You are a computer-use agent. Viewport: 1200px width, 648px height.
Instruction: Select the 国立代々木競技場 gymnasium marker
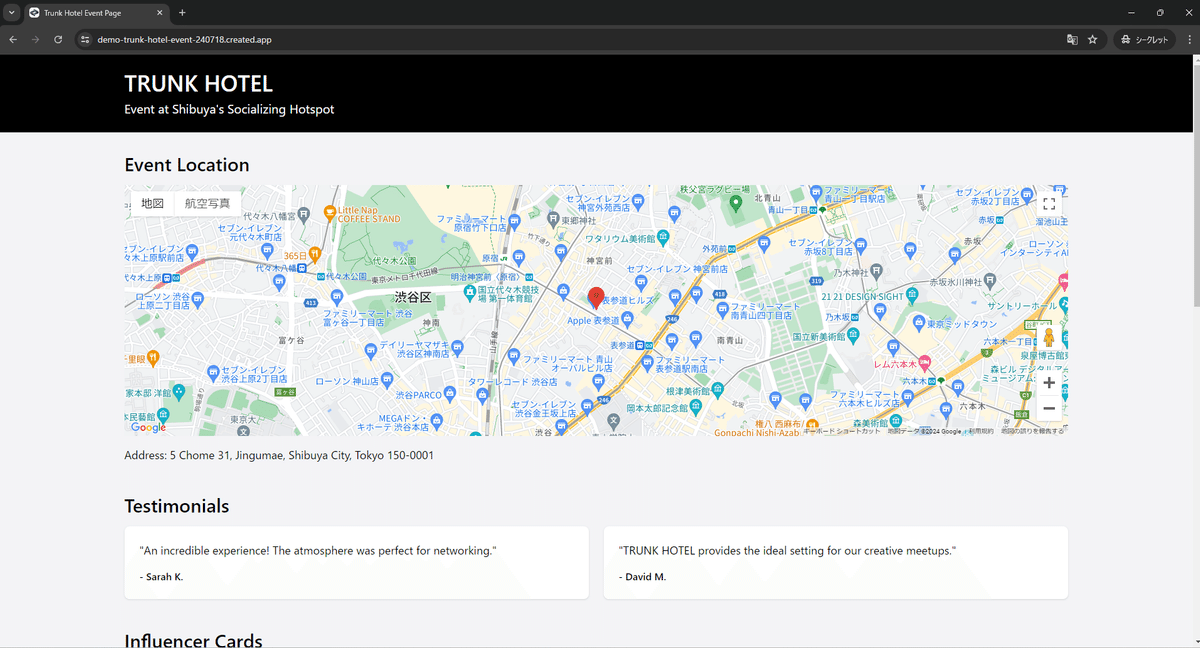[469, 292]
